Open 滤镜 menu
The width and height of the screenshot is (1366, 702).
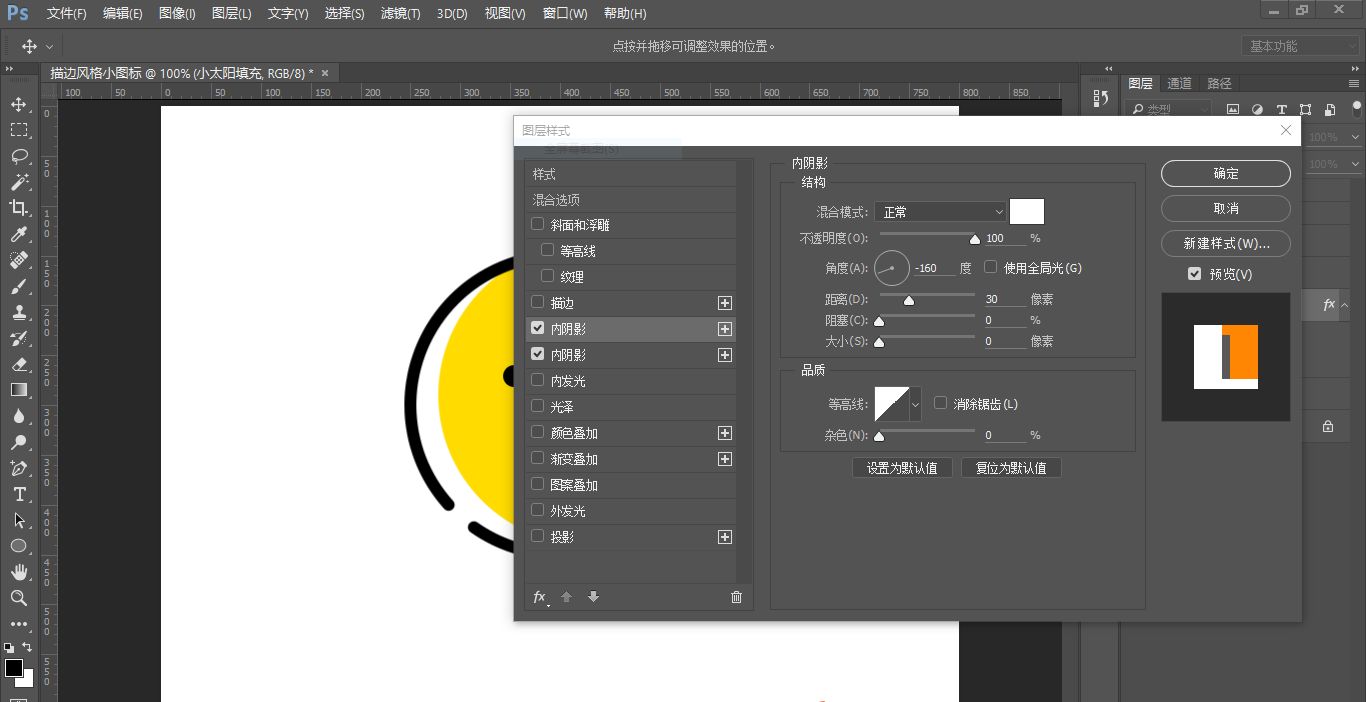[401, 14]
